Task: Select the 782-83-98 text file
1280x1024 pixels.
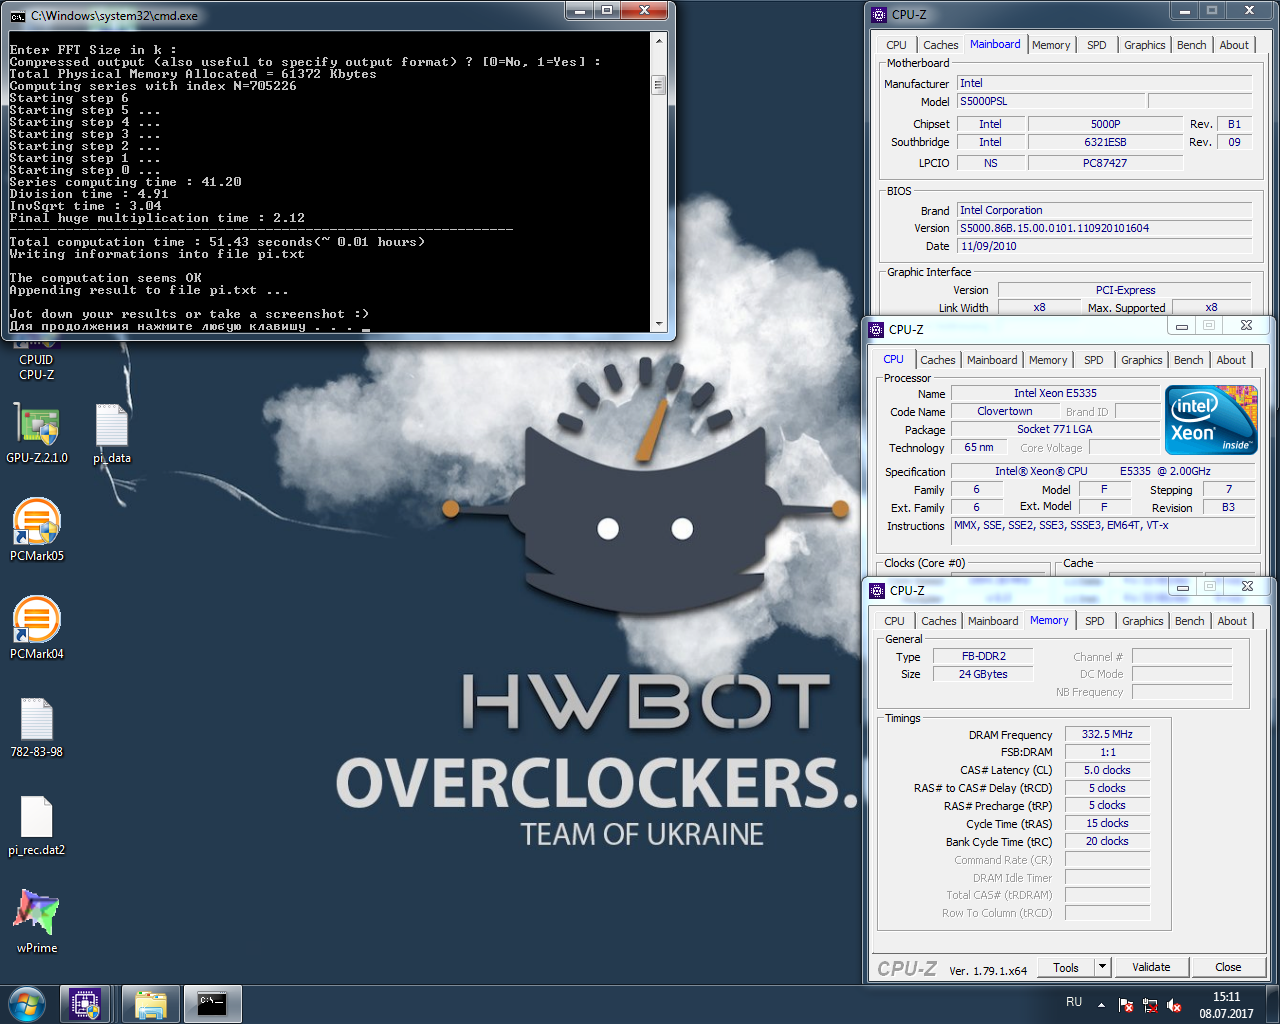Action: point(37,726)
